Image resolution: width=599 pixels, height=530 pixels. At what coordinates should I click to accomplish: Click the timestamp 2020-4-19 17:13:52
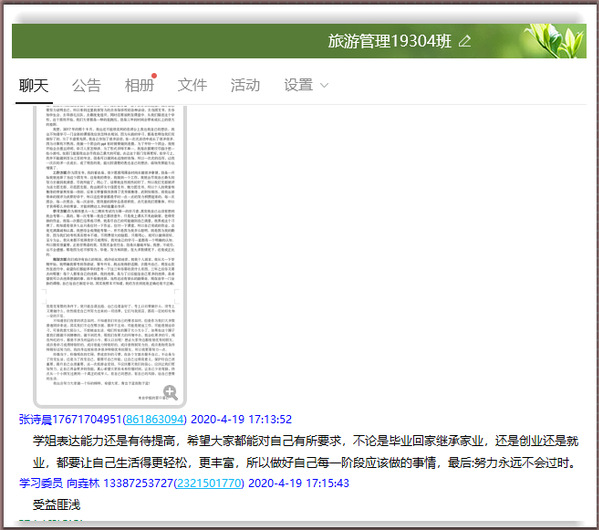point(241,420)
